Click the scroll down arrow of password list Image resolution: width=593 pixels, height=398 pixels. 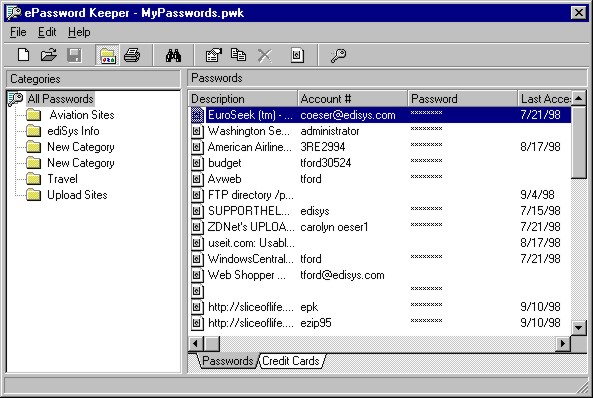[579, 328]
